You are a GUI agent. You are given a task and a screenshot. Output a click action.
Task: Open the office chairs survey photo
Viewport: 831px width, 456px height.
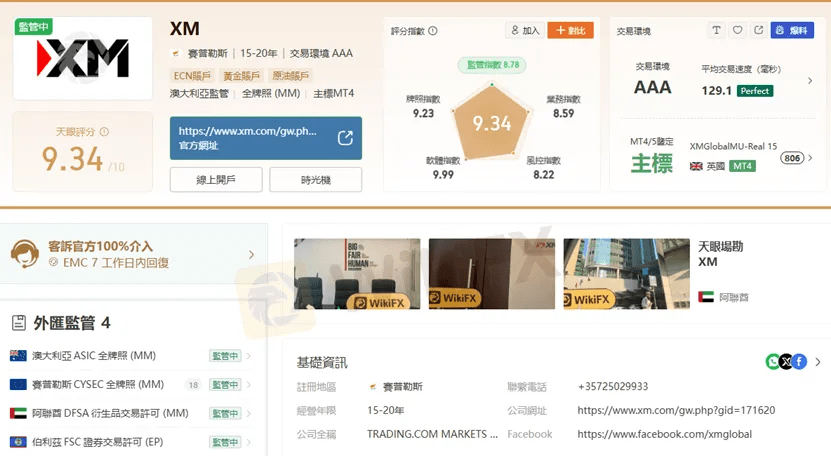[x=357, y=274]
